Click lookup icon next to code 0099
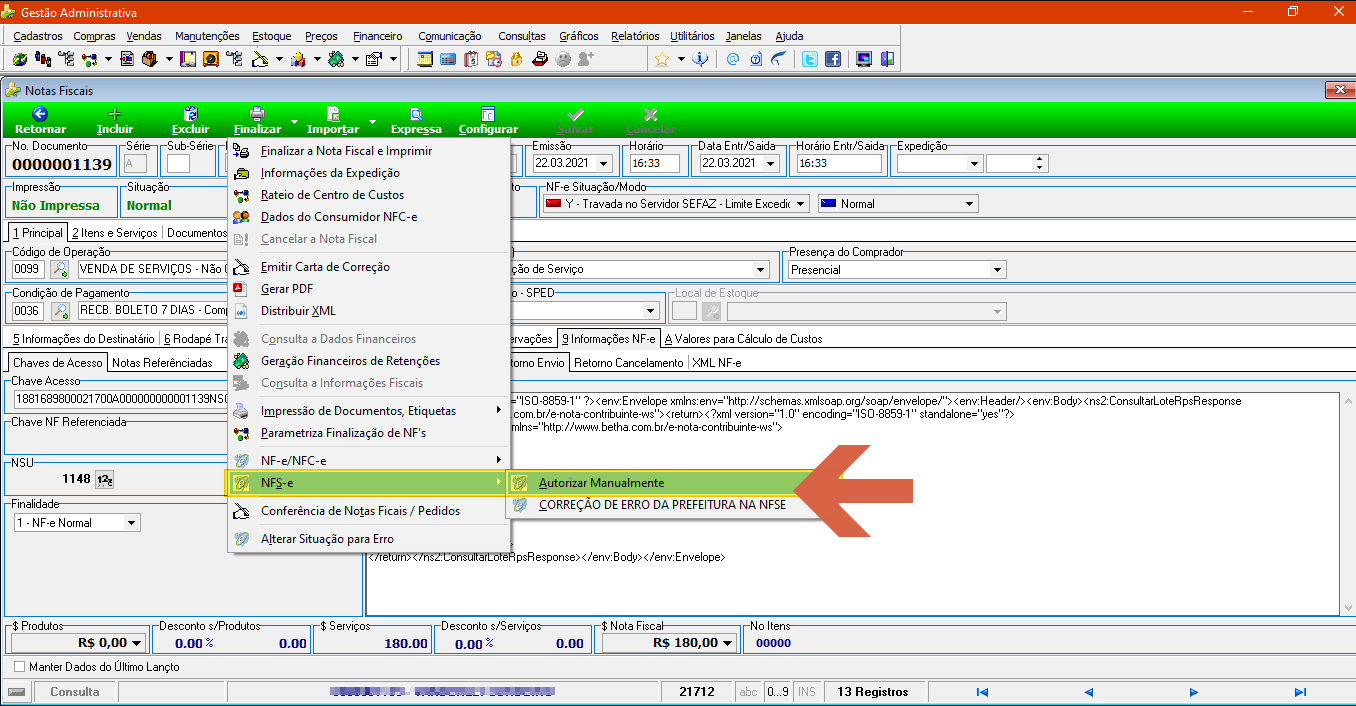Image resolution: width=1356 pixels, height=706 pixels. [60, 269]
